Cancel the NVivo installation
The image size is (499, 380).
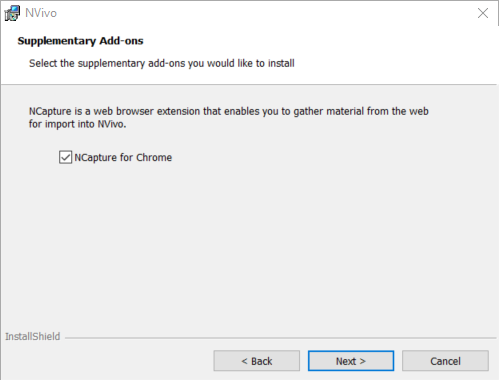pyautogui.click(x=445, y=361)
